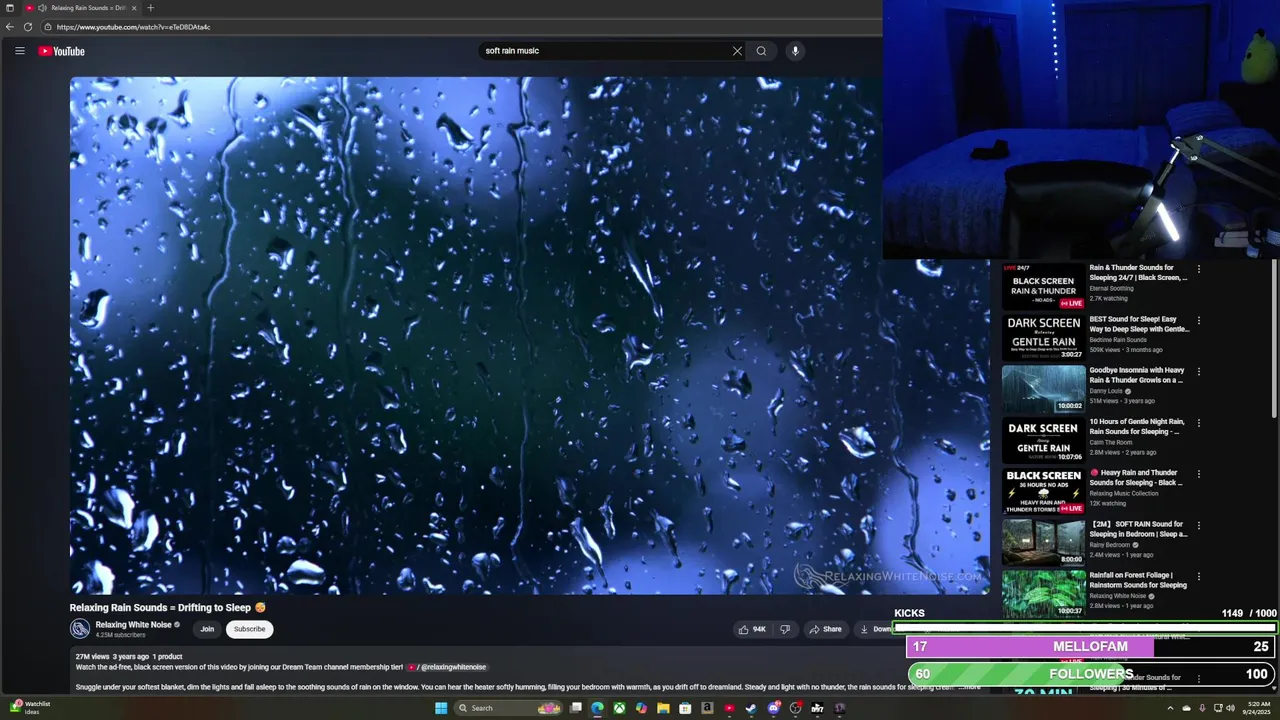Viewport: 1280px width, 720px height.
Task: Open options for 'SOFT RAIN Sound for Sleeping' video
Action: point(1199,526)
